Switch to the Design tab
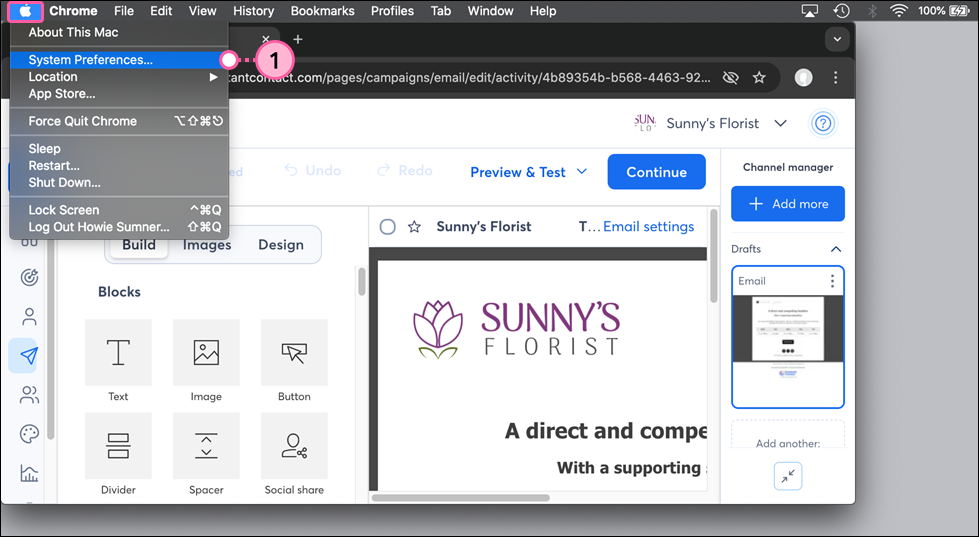The width and height of the screenshot is (979, 537). coord(280,245)
